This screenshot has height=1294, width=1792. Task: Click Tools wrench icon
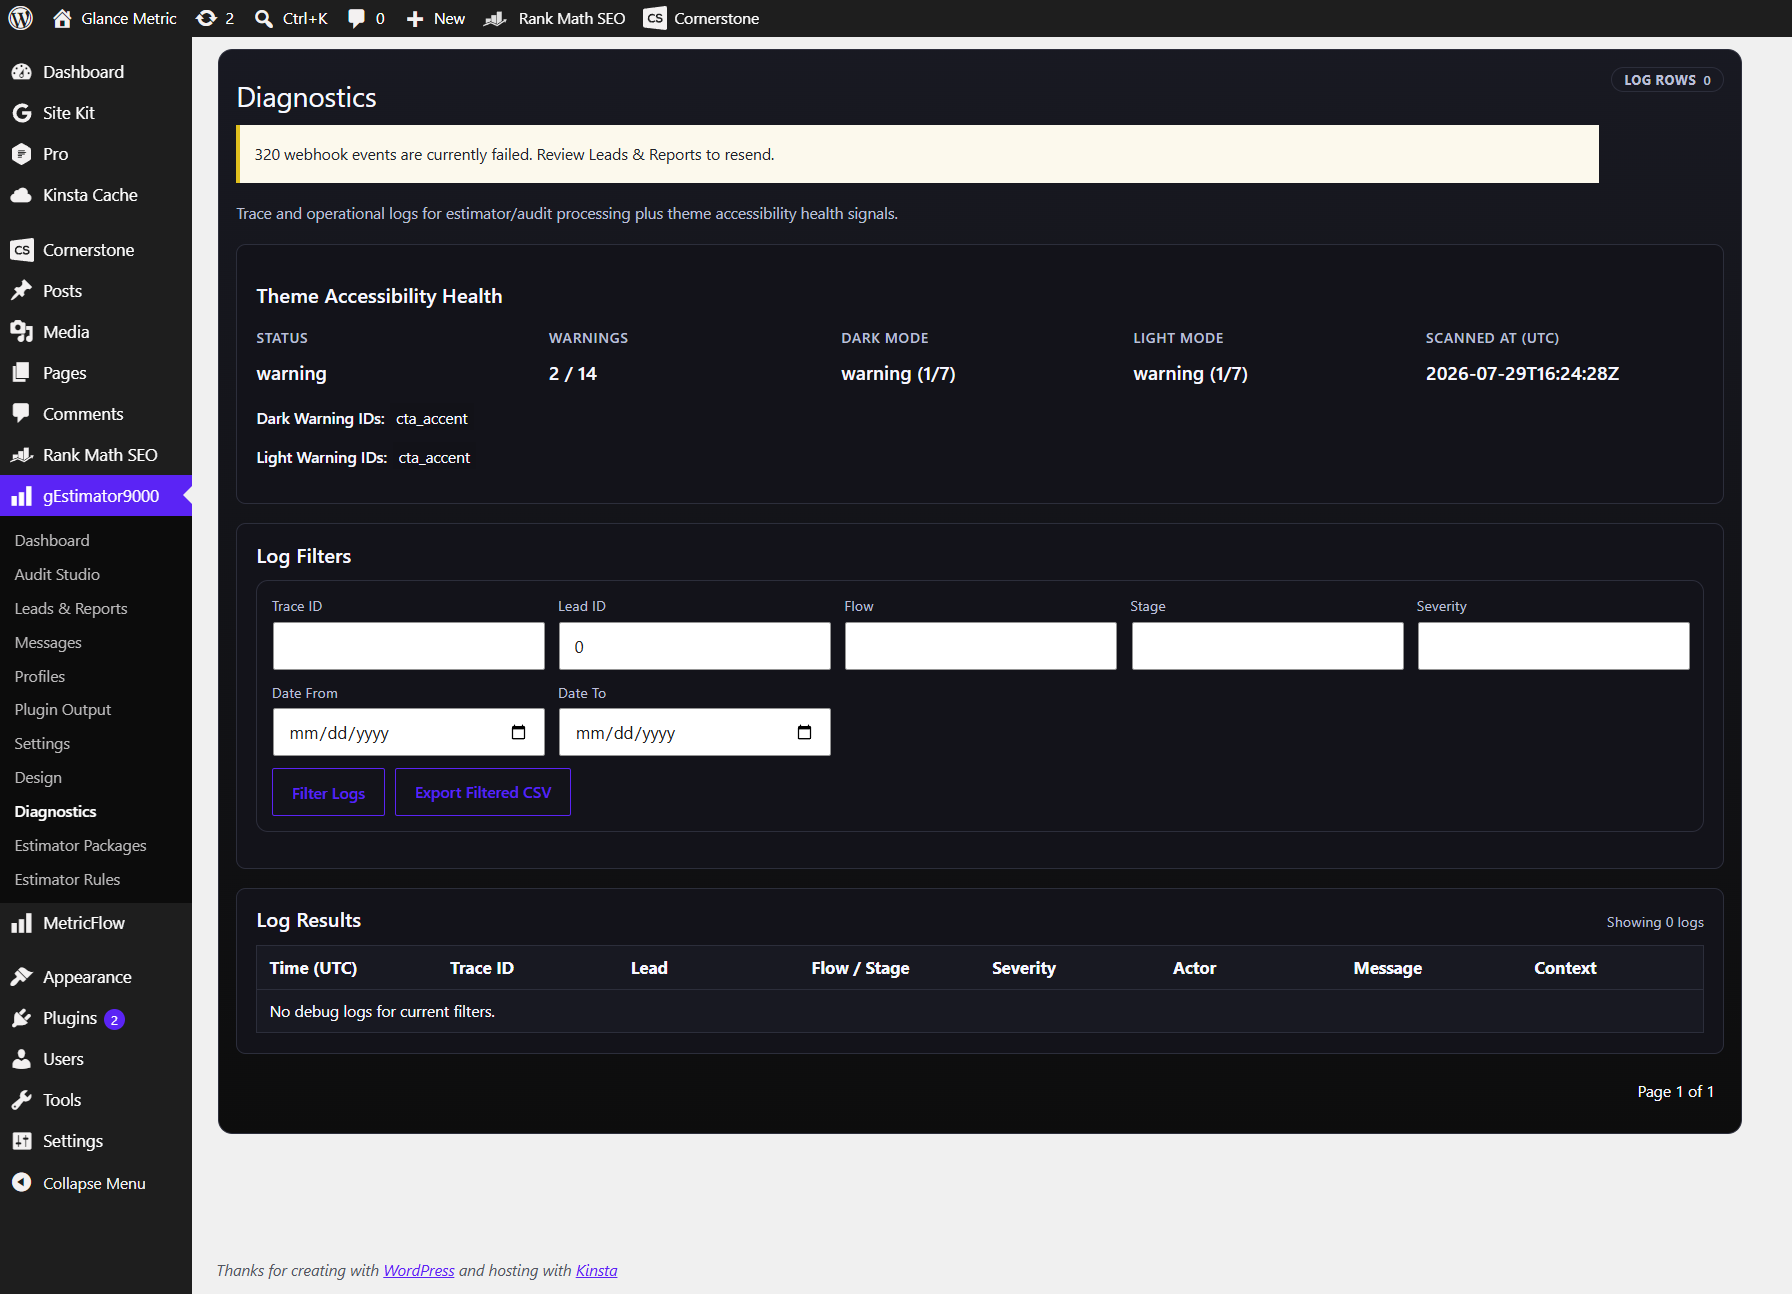21,1100
